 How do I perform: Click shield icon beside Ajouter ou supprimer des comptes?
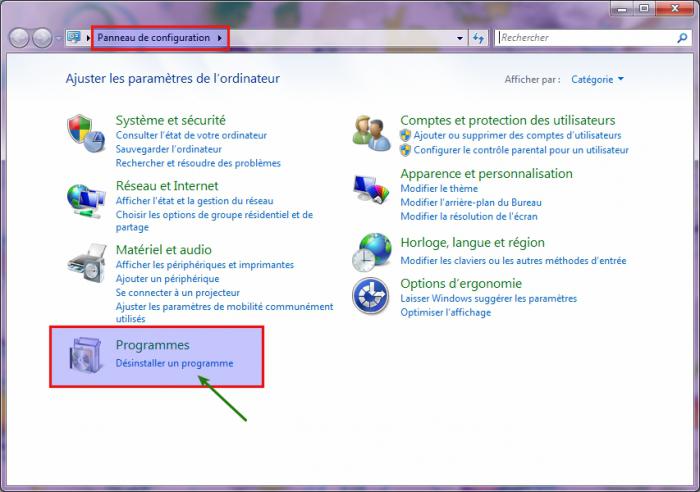[405, 135]
